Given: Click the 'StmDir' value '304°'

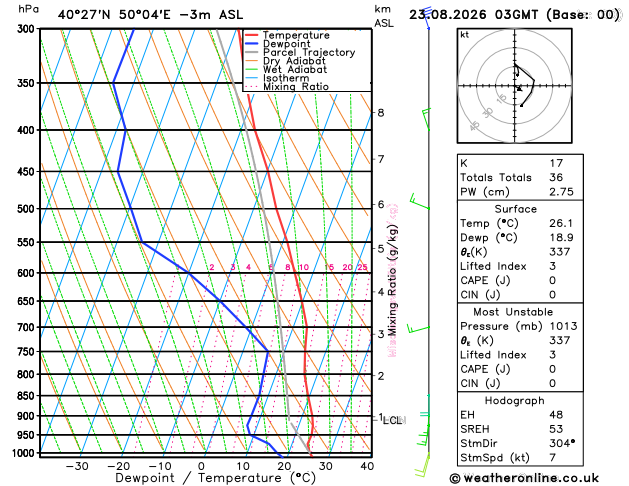Looking at the screenshot, I should (x=562, y=443).
